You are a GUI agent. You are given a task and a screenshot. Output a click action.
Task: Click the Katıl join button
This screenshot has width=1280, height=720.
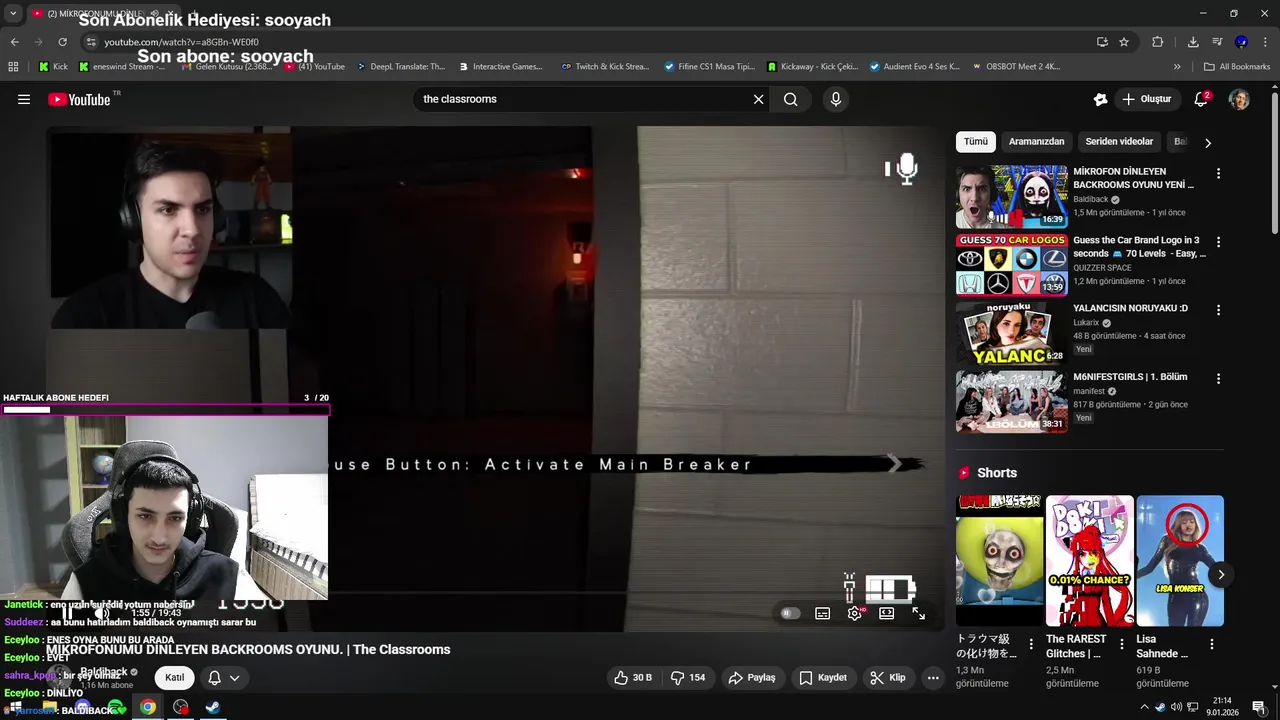[174, 678]
